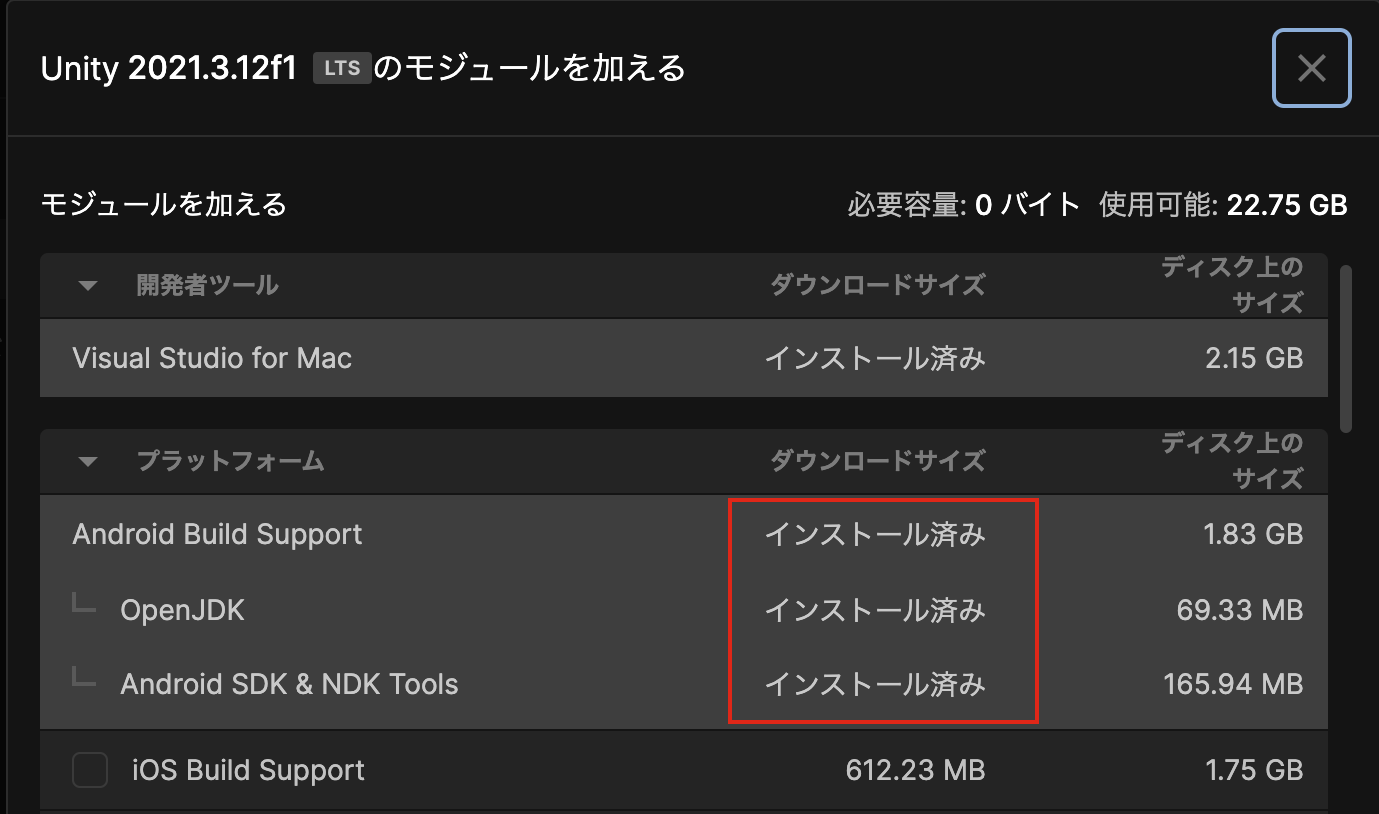
Task: Click インストール済み status for Android Build Support
Action: [875, 534]
